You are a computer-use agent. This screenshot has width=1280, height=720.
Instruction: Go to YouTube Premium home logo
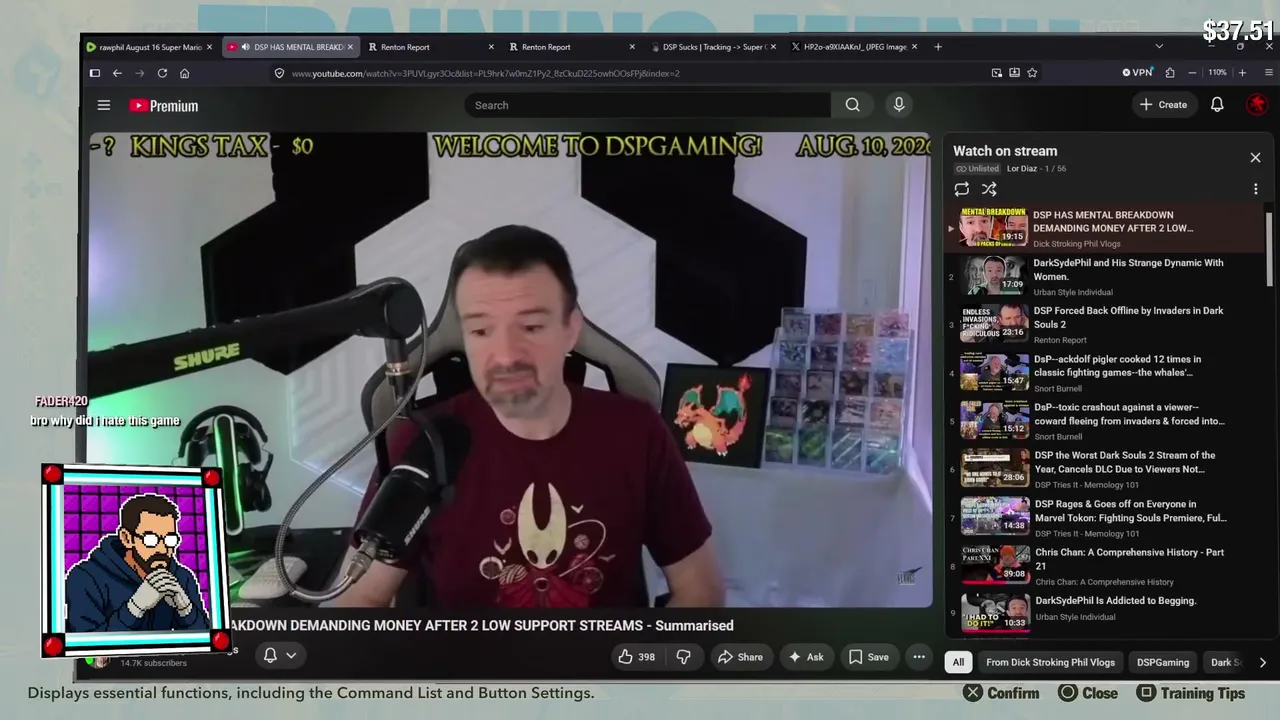[164, 106]
